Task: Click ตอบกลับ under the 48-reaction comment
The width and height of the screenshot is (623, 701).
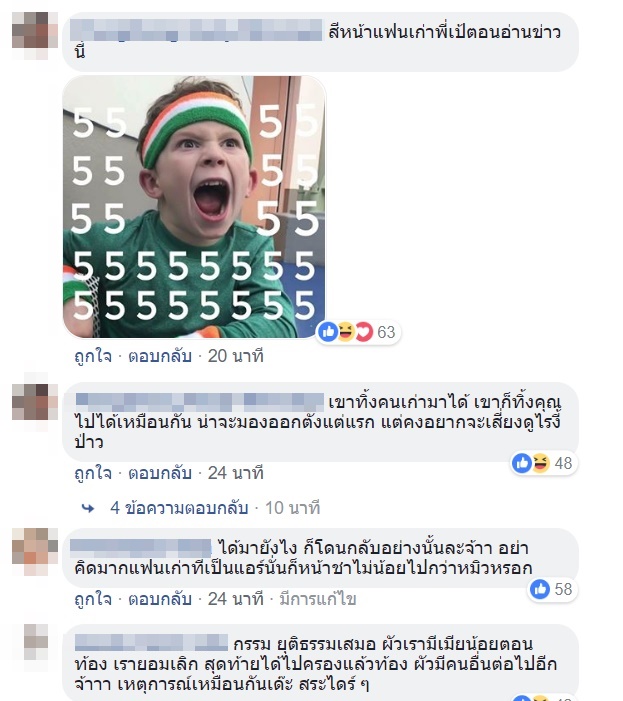Action: click(x=160, y=473)
